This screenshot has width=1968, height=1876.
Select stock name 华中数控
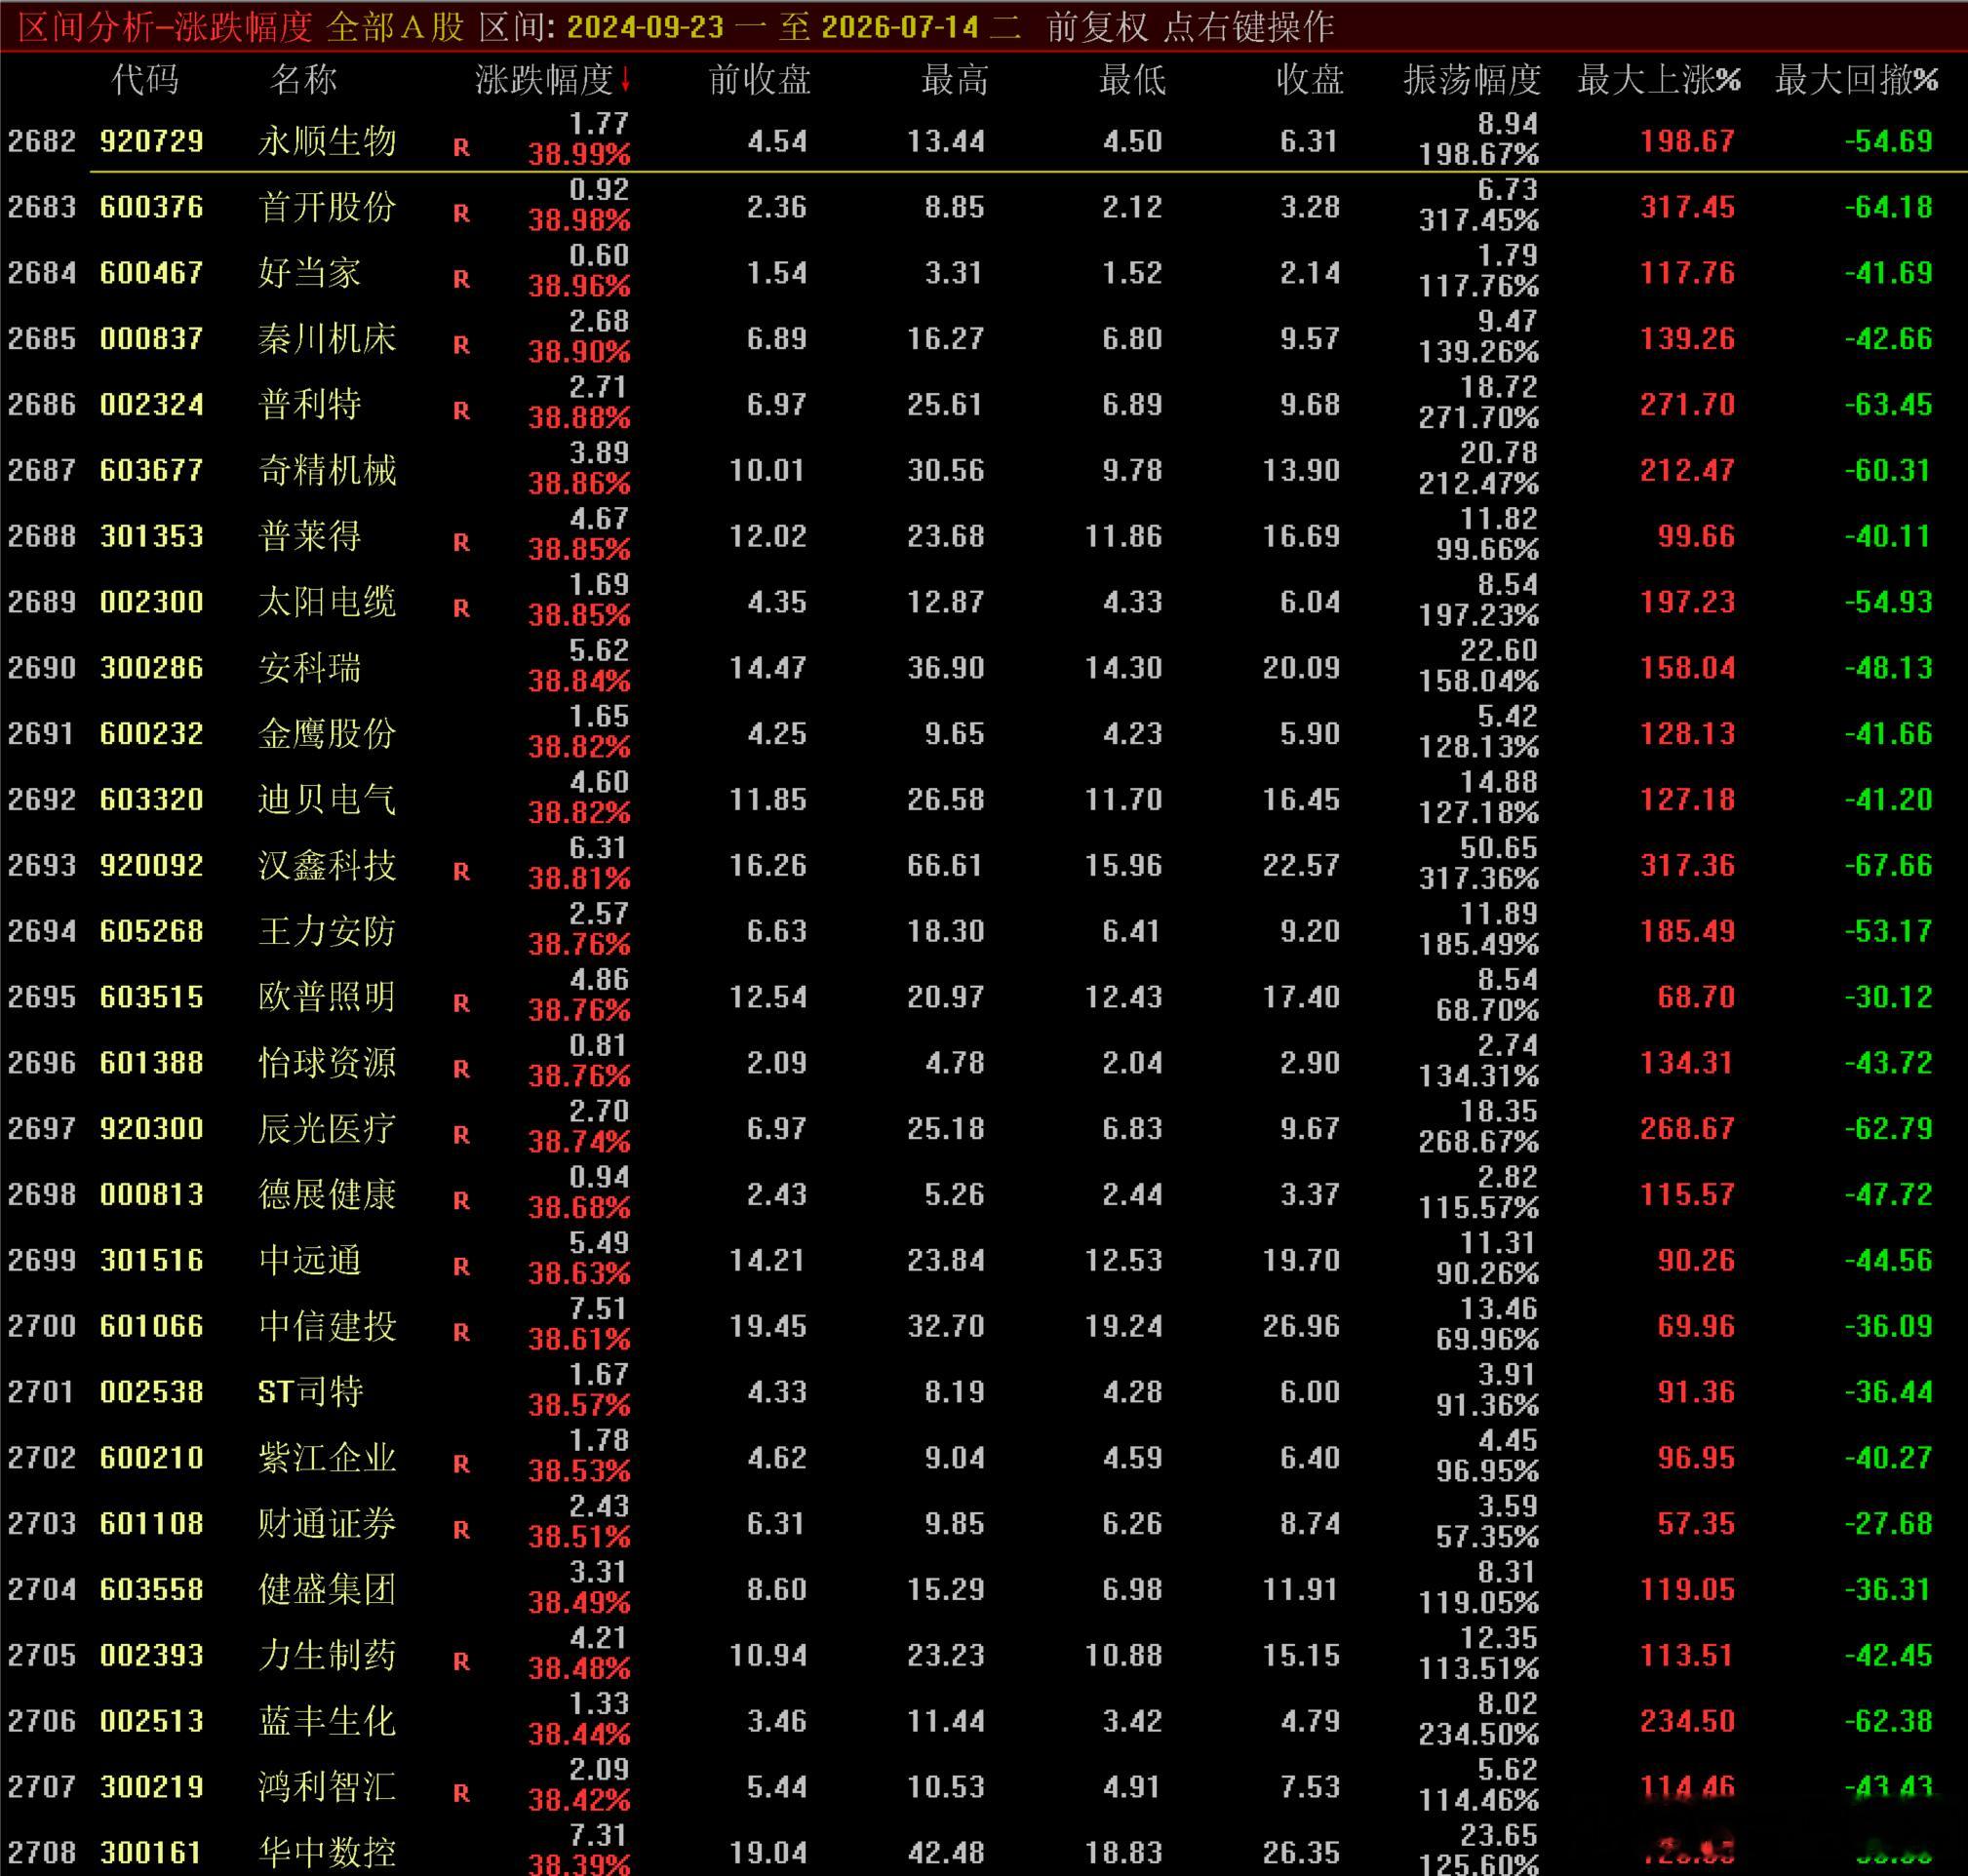click(327, 1852)
